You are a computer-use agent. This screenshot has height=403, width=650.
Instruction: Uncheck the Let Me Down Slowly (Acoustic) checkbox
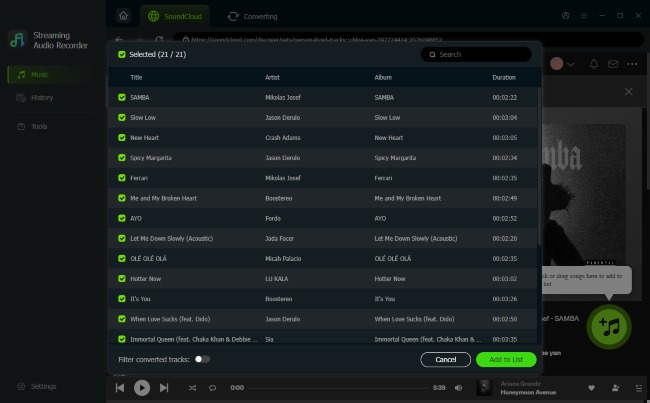121,238
